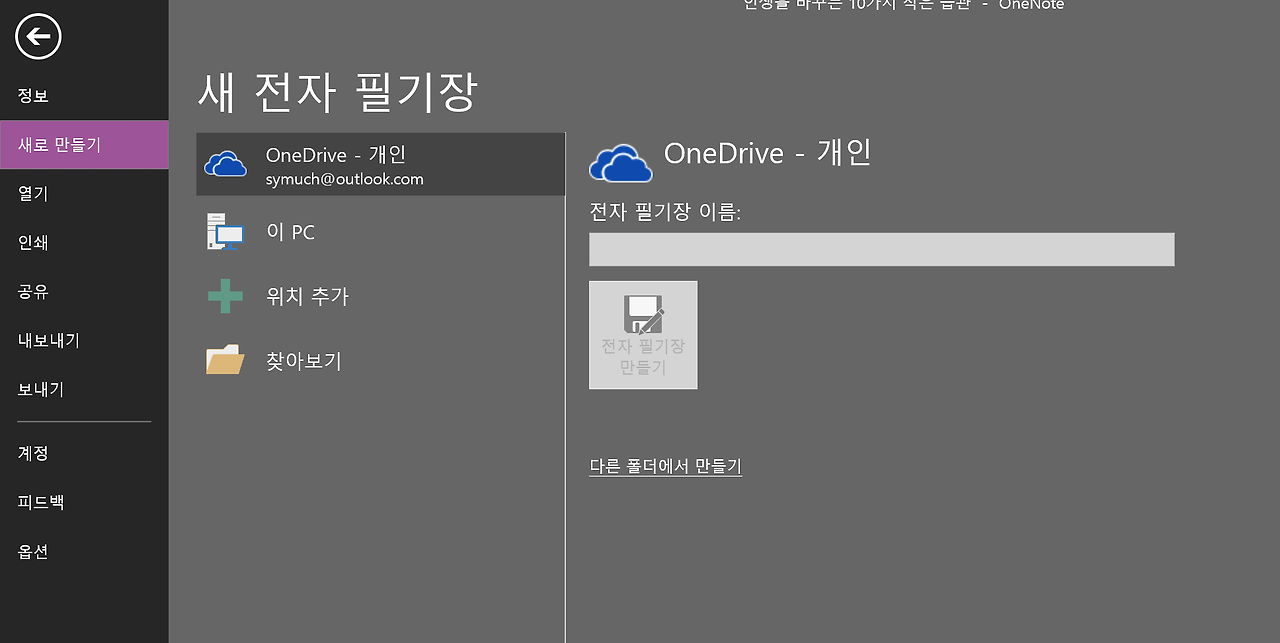Click the 찾아보기 folder icon
Image resolution: width=1280 pixels, height=643 pixels.
click(x=225, y=360)
